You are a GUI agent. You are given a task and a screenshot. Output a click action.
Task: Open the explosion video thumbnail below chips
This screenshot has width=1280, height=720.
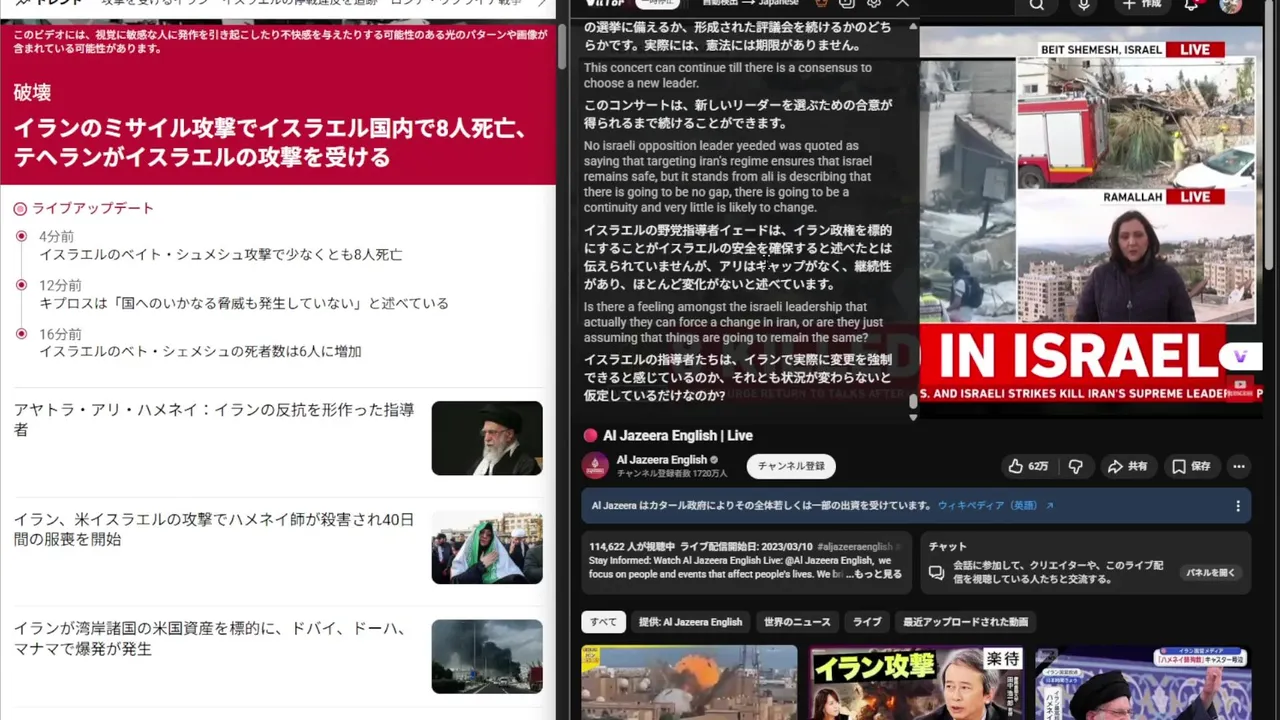(689, 683)
